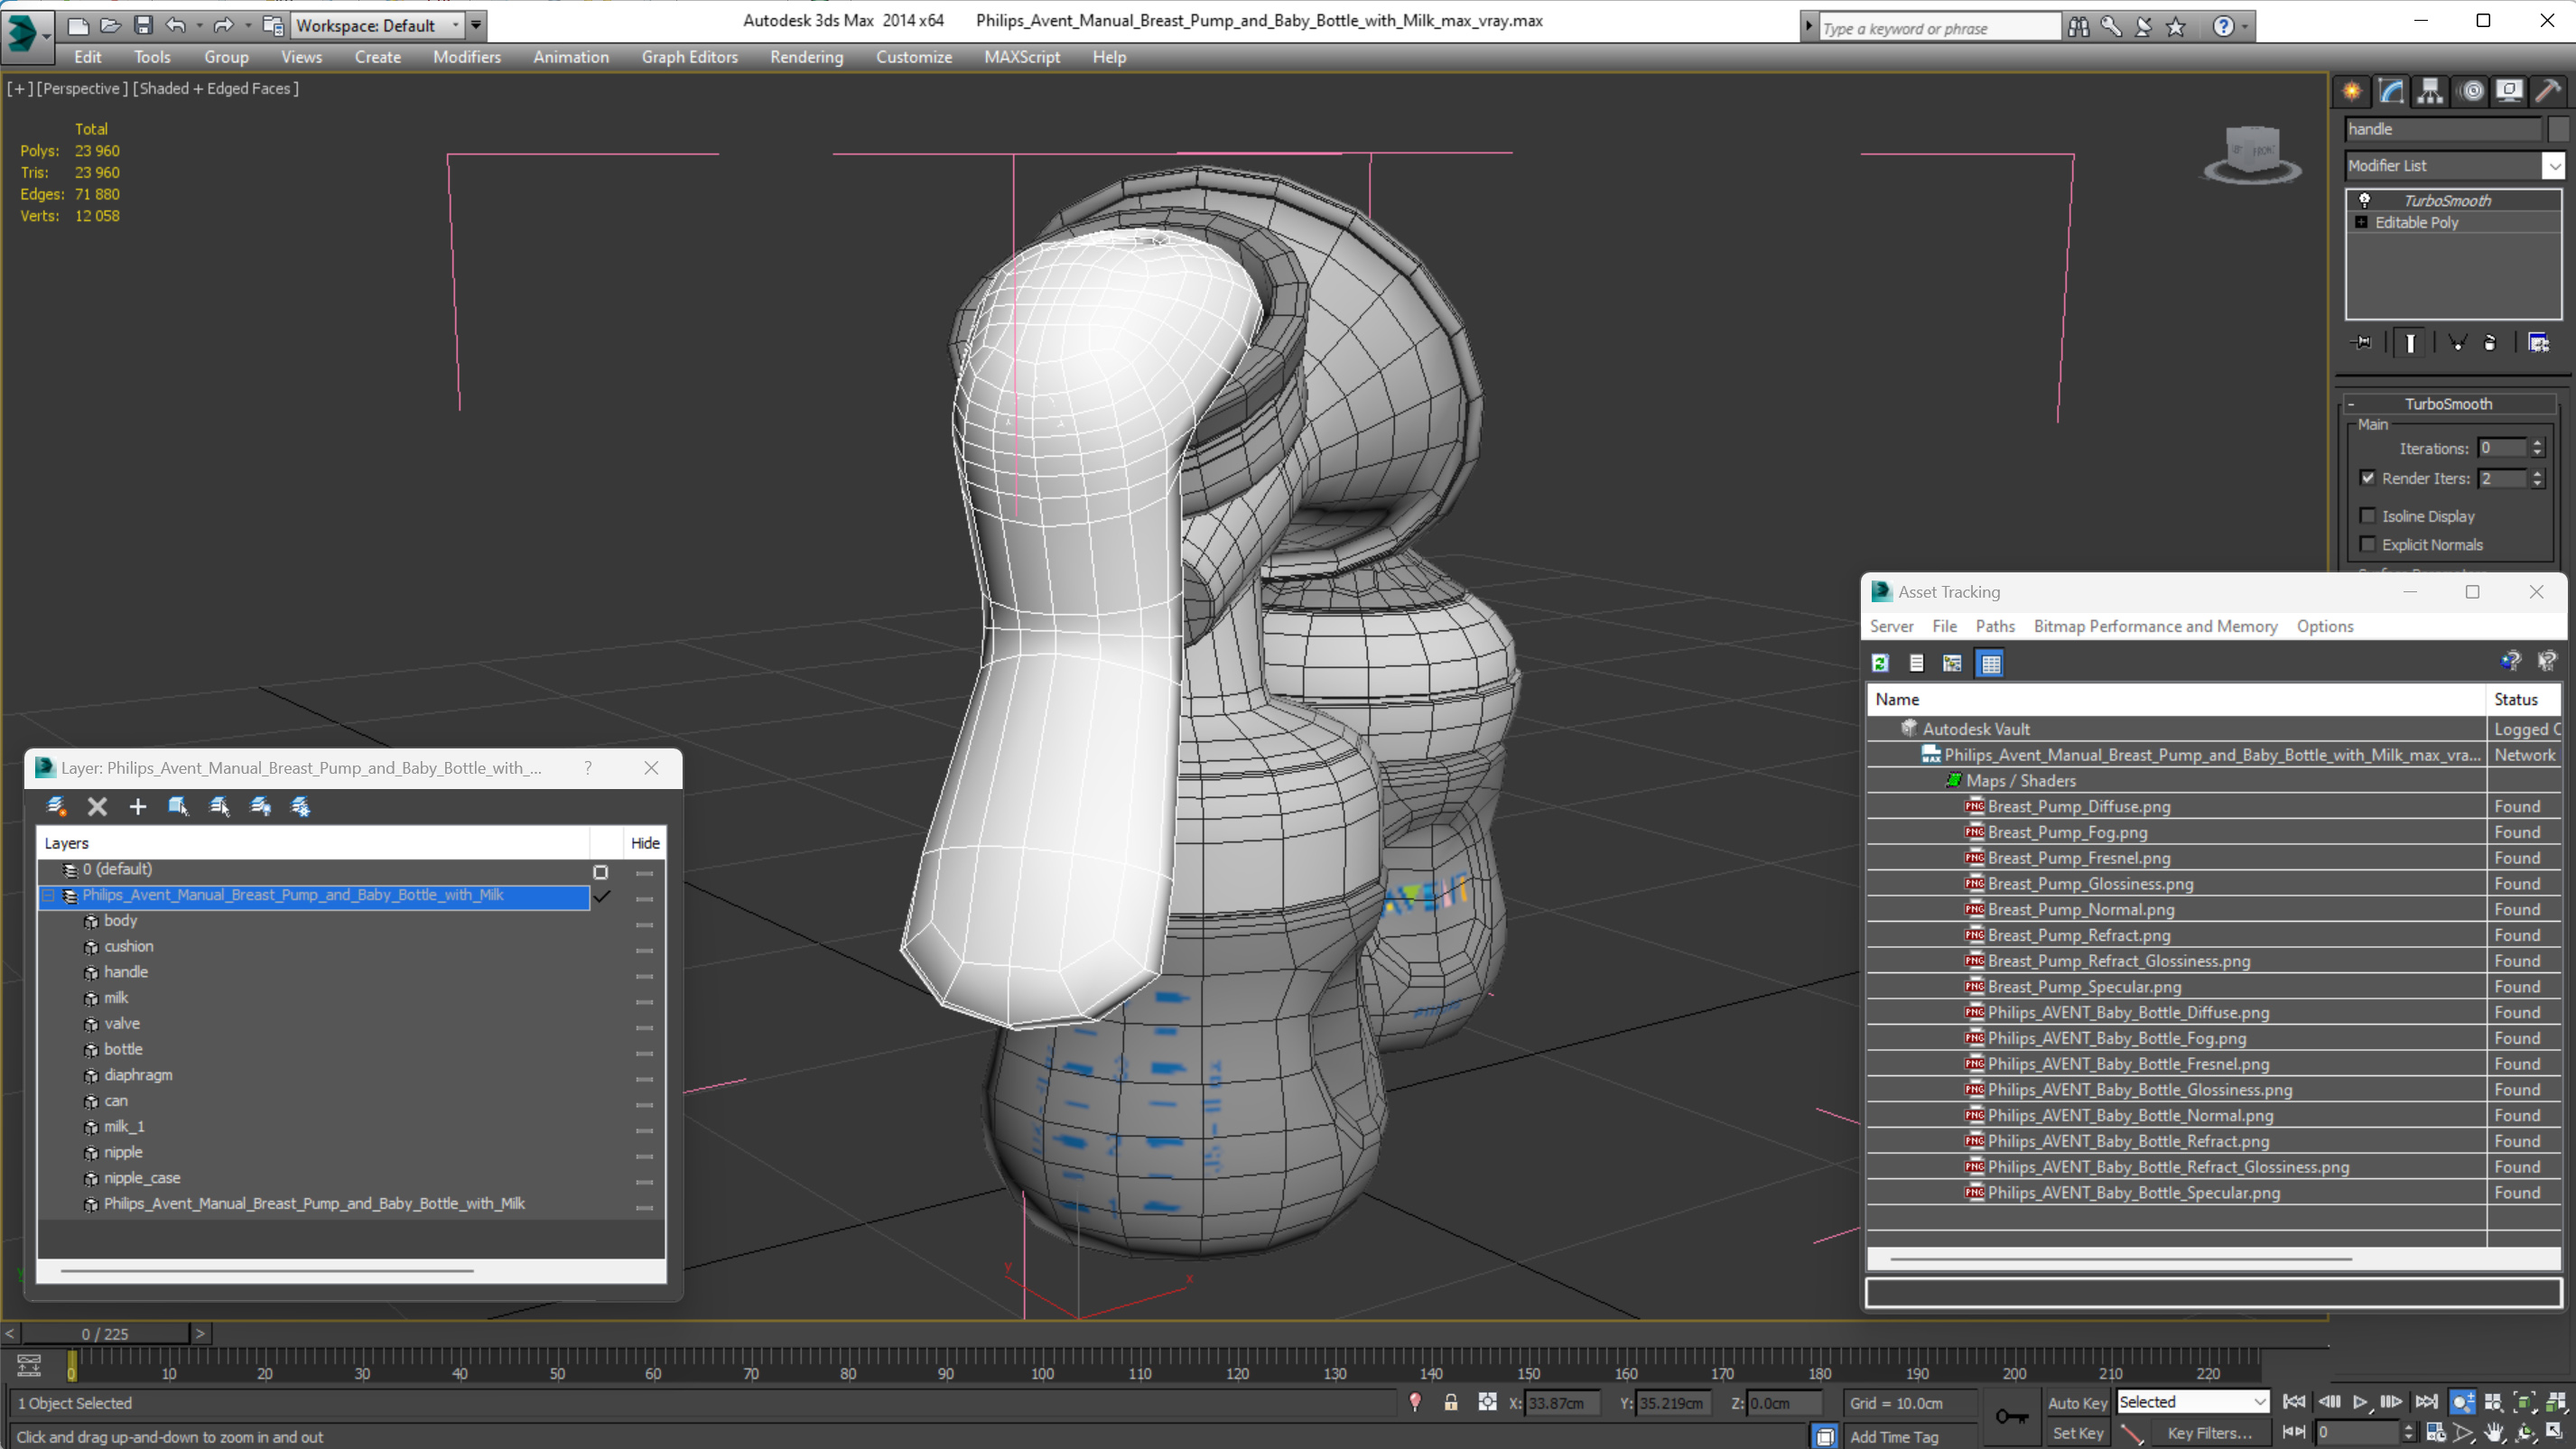
Task: Open the MAXScript menu
Action: [1021, 57]
